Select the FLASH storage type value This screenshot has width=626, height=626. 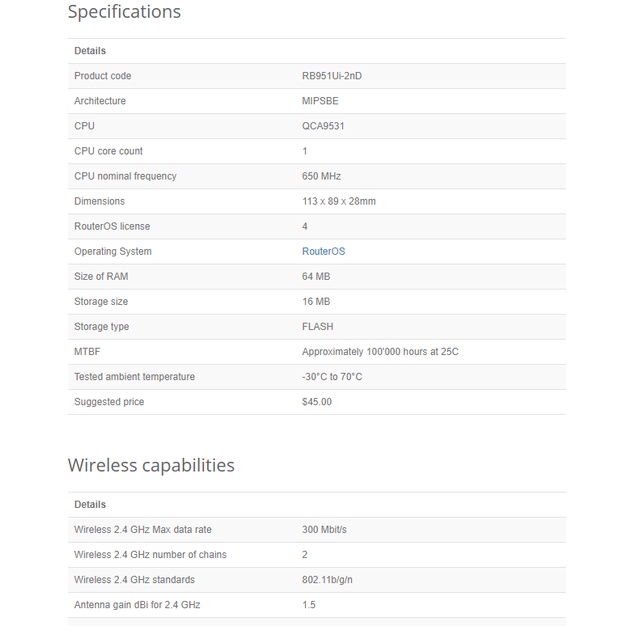pos(318,326)
